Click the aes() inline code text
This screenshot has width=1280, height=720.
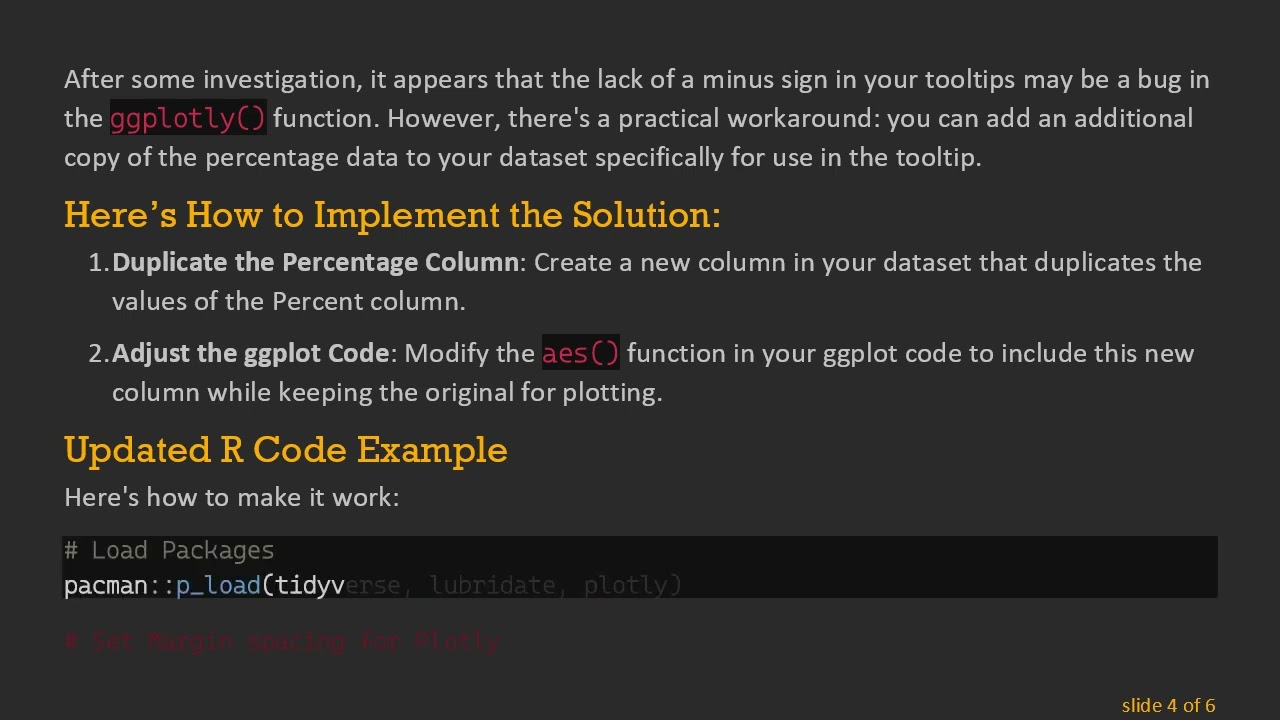pos(580,354)
